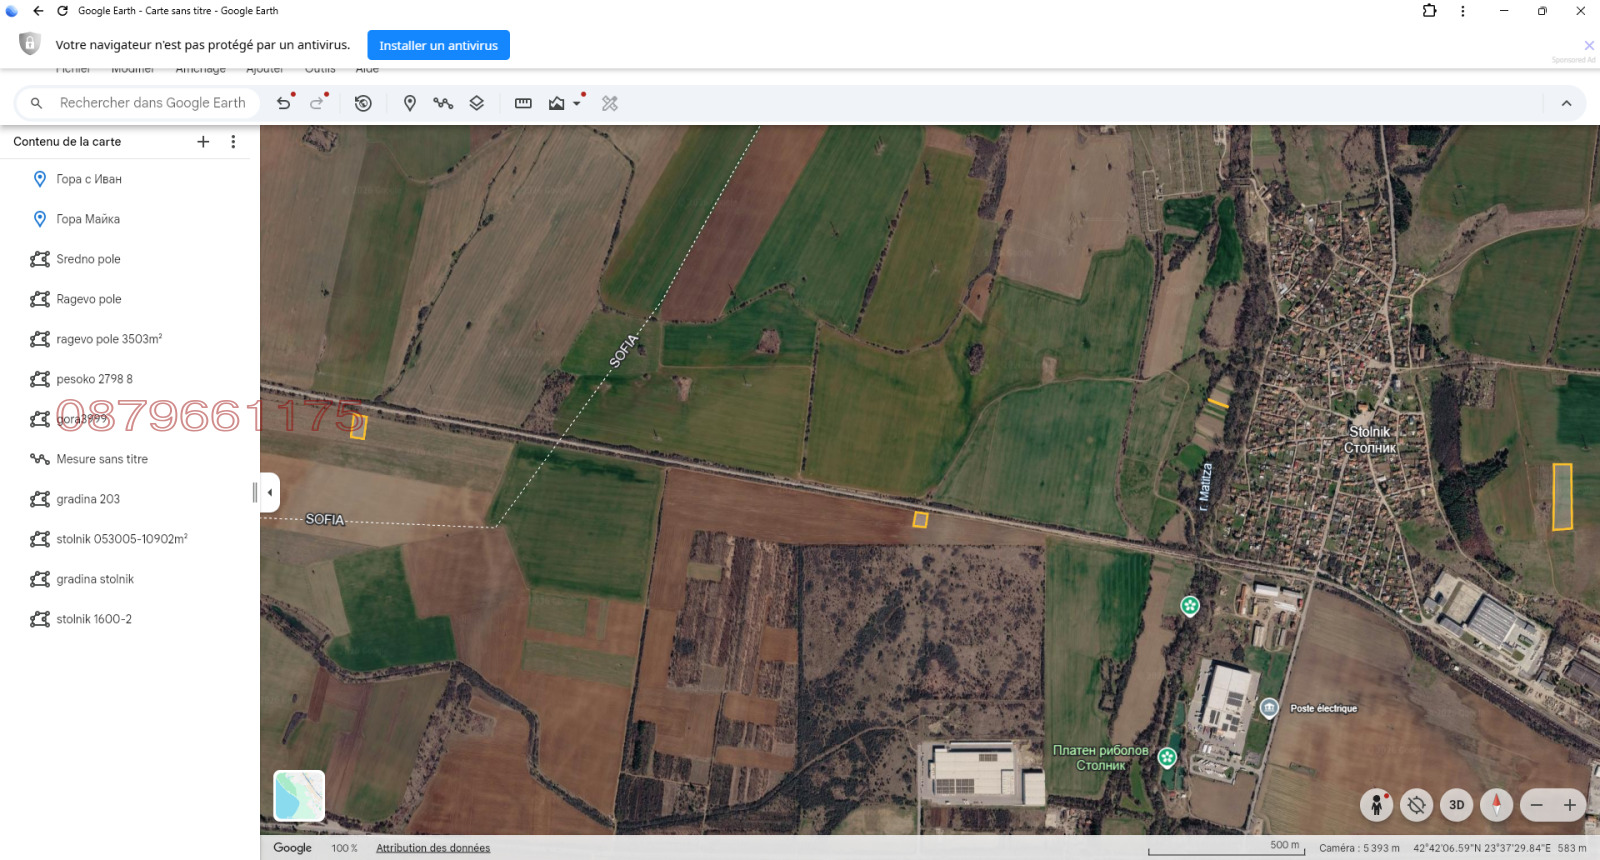Click the Stolnik village label
The image size is (1600, 860).
[x=1370, y=440]
